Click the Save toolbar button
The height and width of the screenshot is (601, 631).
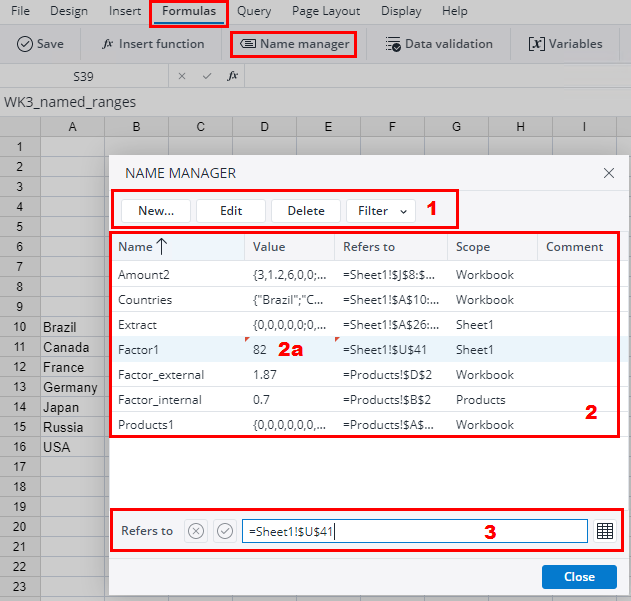(40, 44)
